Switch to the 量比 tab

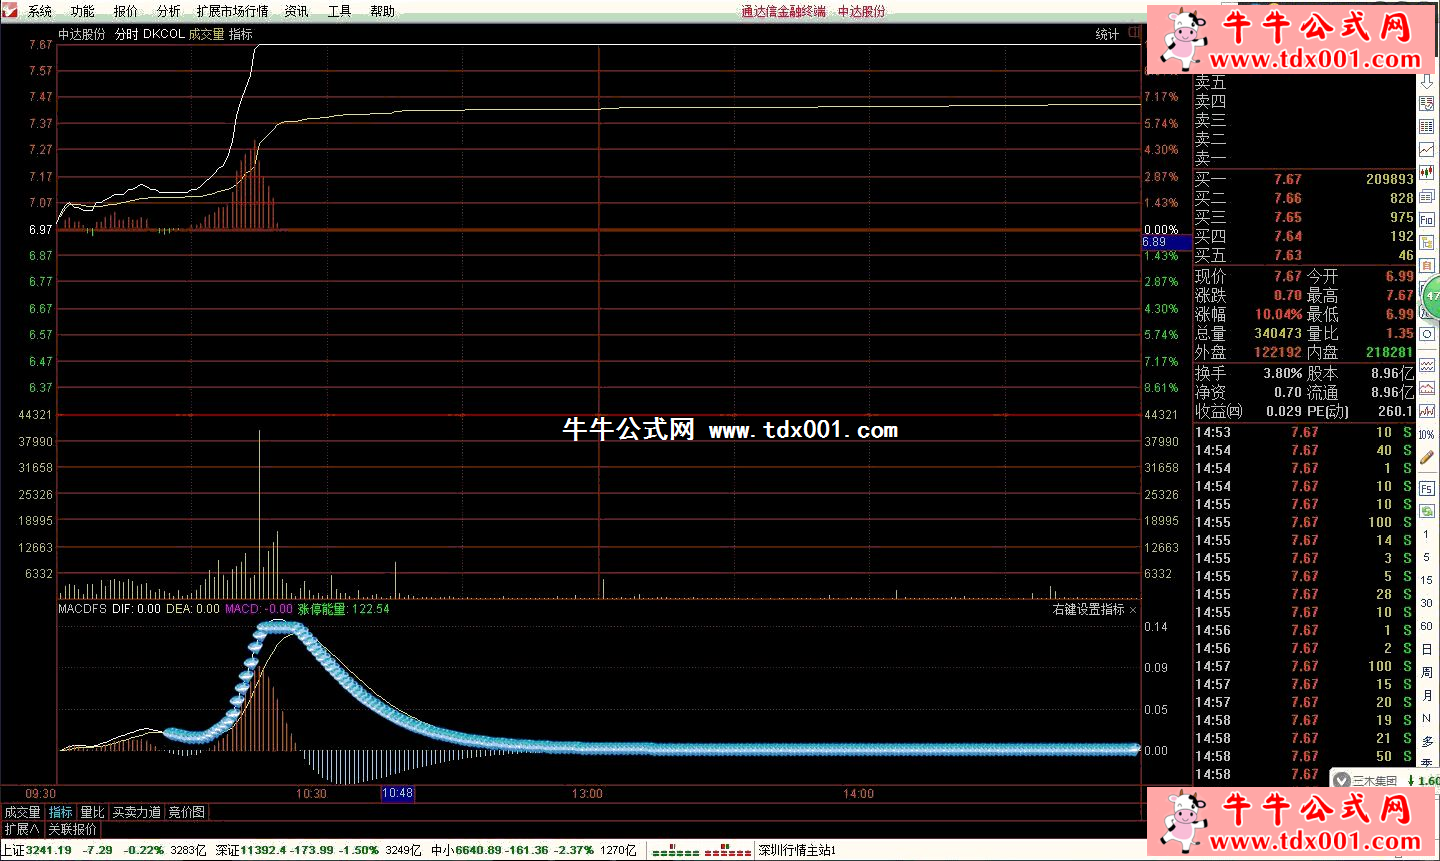(x=92, y=812)
